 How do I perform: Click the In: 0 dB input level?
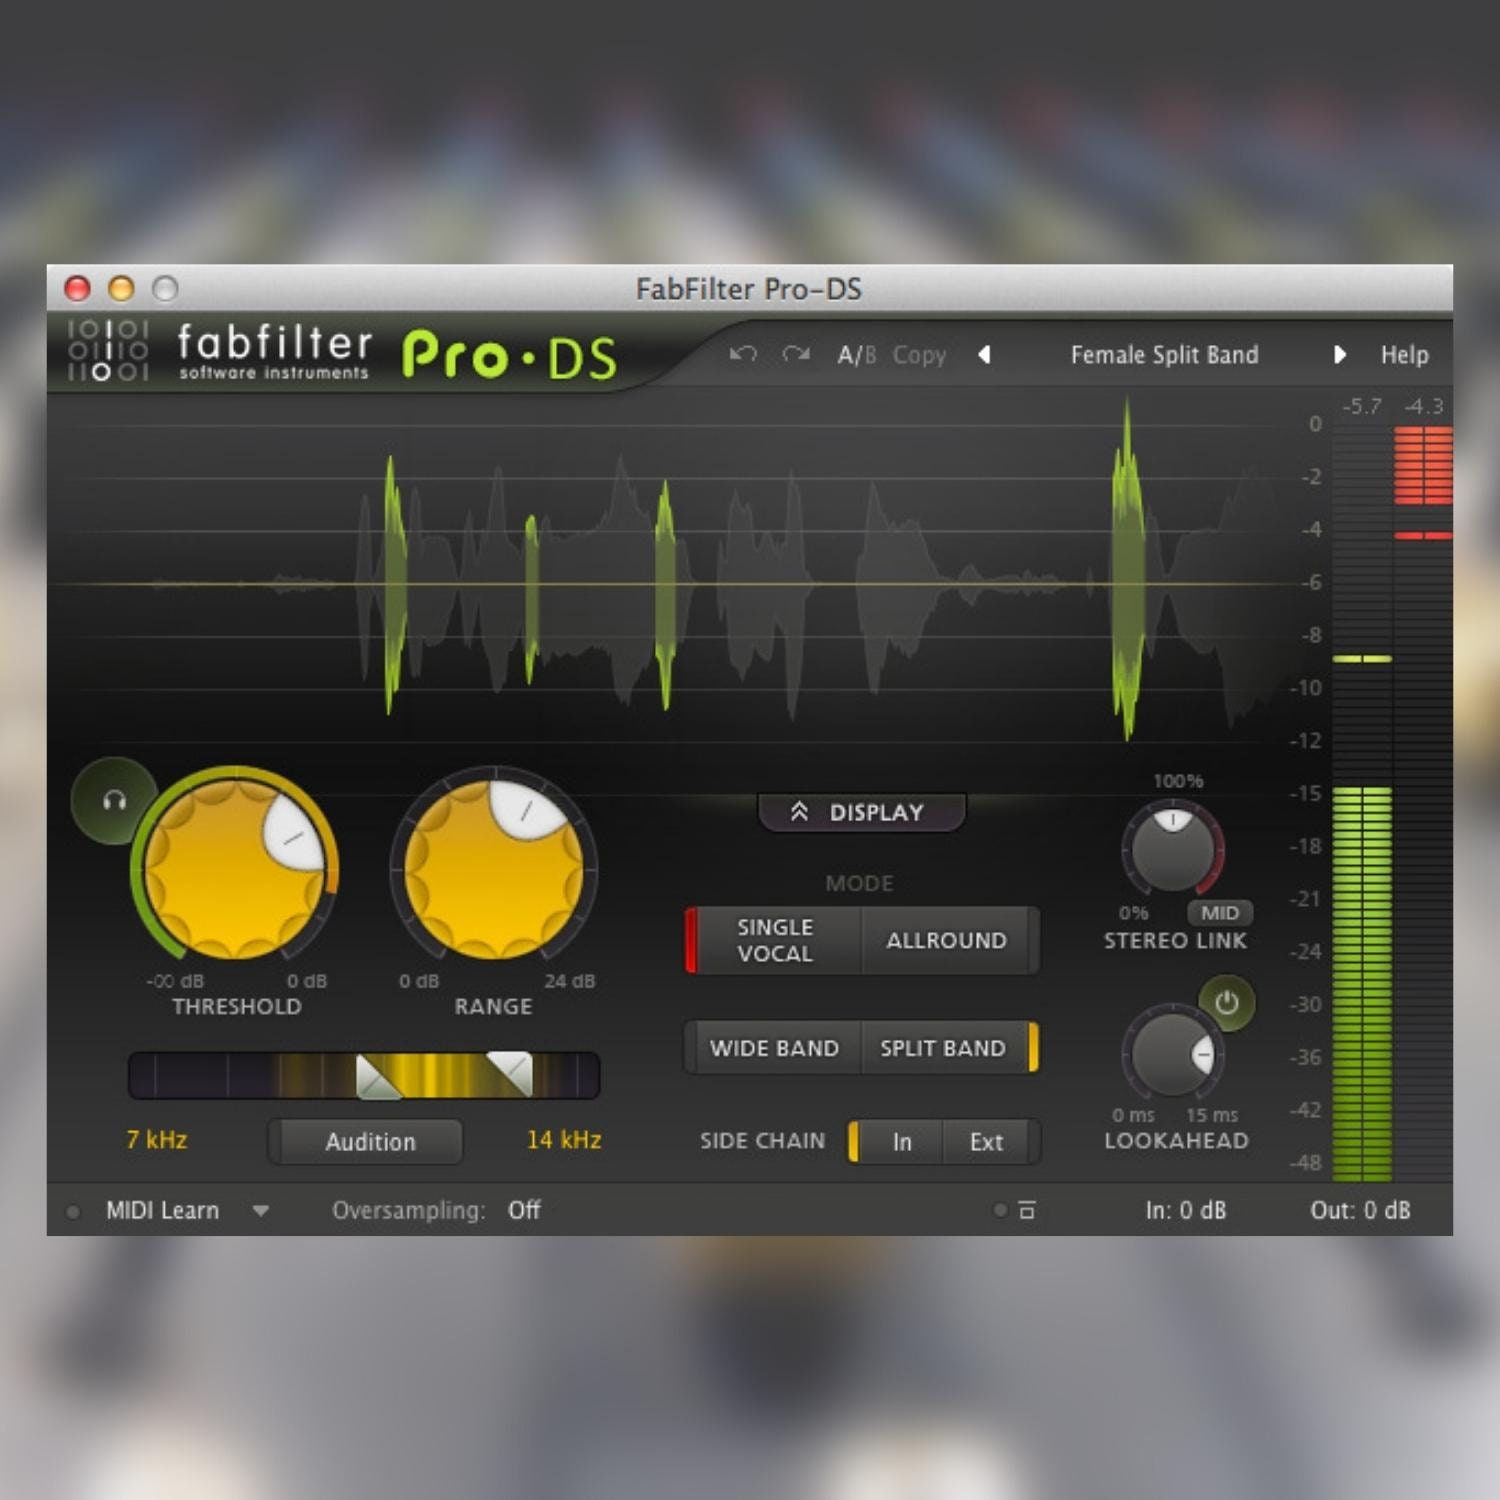(1186, 1211)
